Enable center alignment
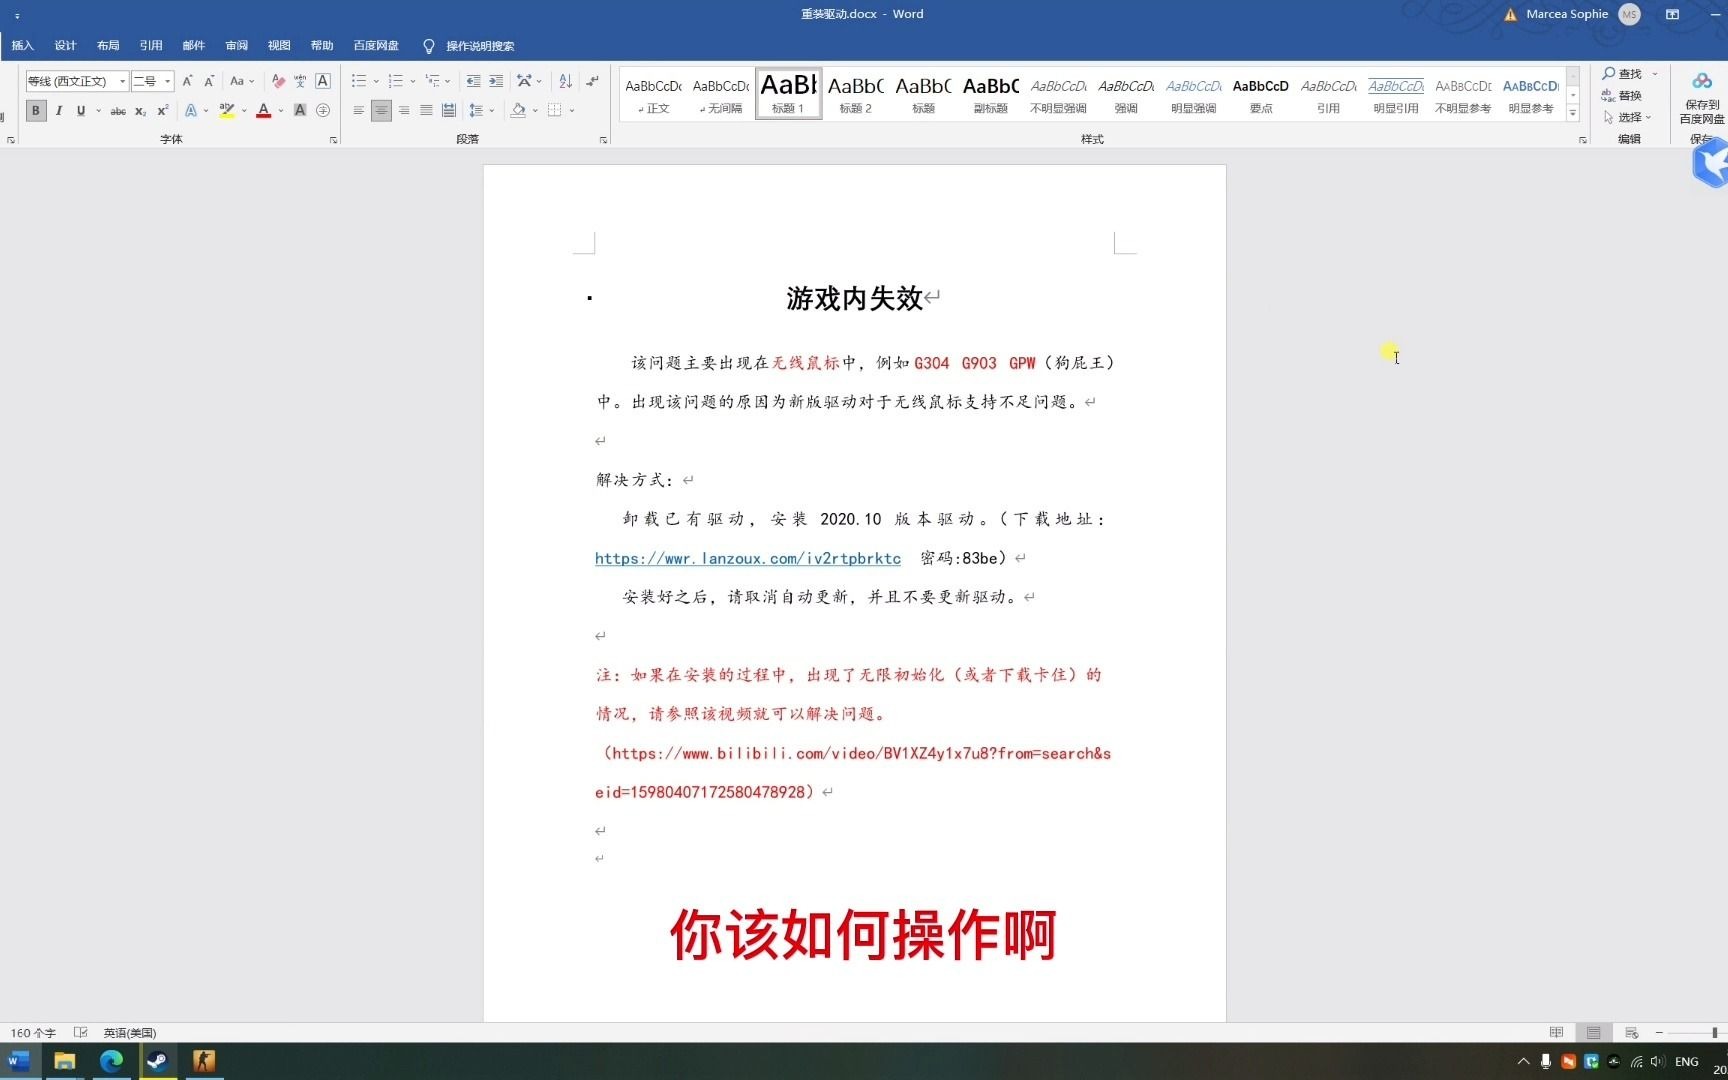1728x1080 pixels. (380, 111)
